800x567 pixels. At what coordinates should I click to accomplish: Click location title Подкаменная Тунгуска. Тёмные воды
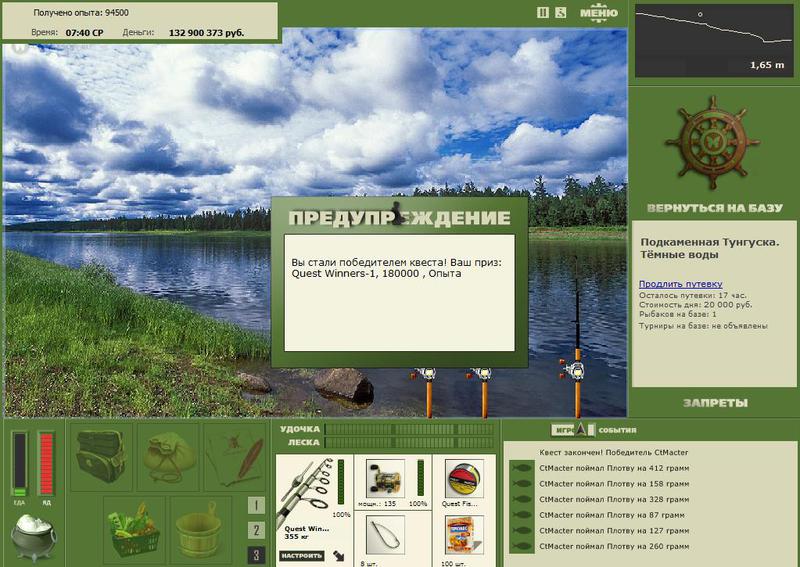[x=710, y=248]
